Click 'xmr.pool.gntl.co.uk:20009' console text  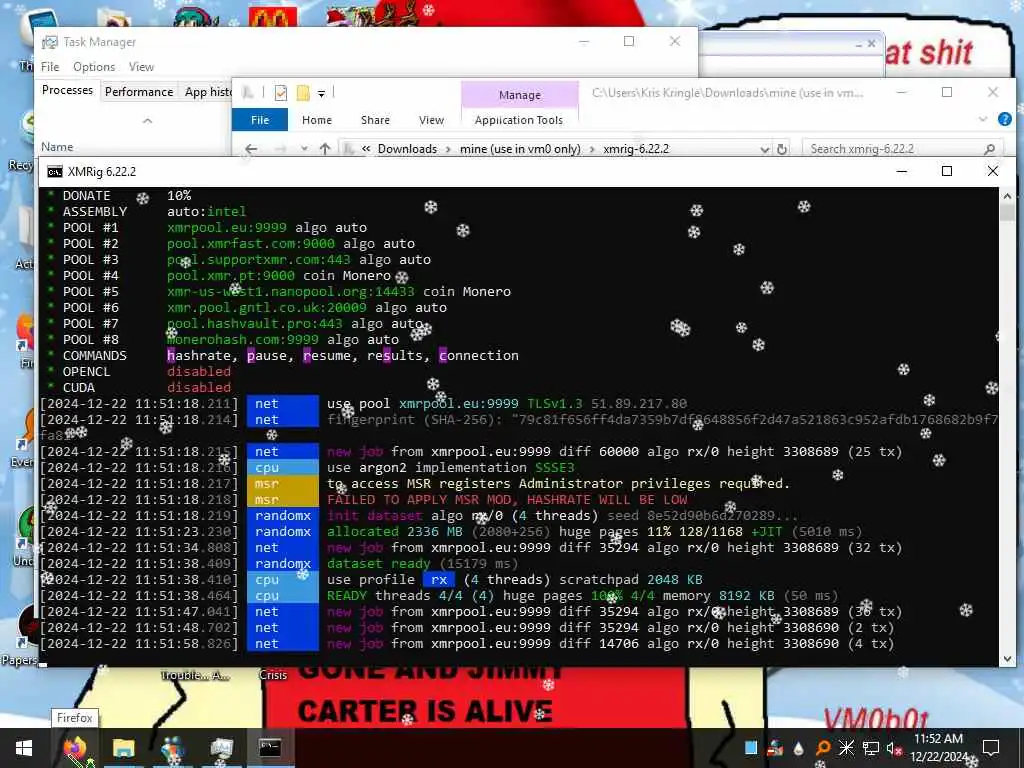click(x=267, y=308)
